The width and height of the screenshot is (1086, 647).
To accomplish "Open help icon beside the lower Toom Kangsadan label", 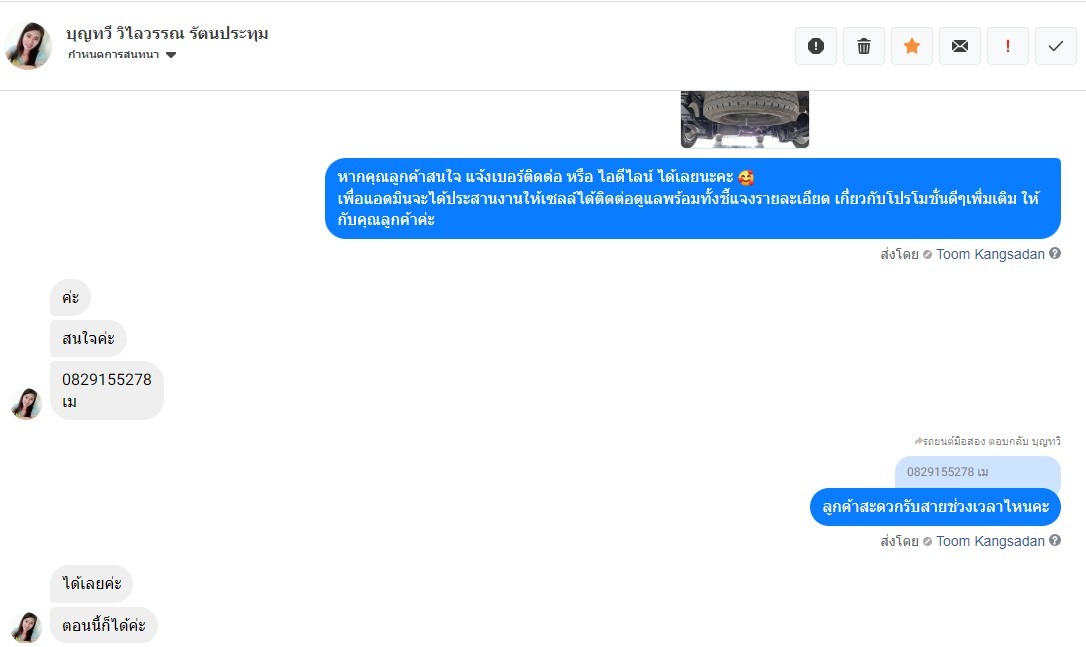I will coord(1055,540).
